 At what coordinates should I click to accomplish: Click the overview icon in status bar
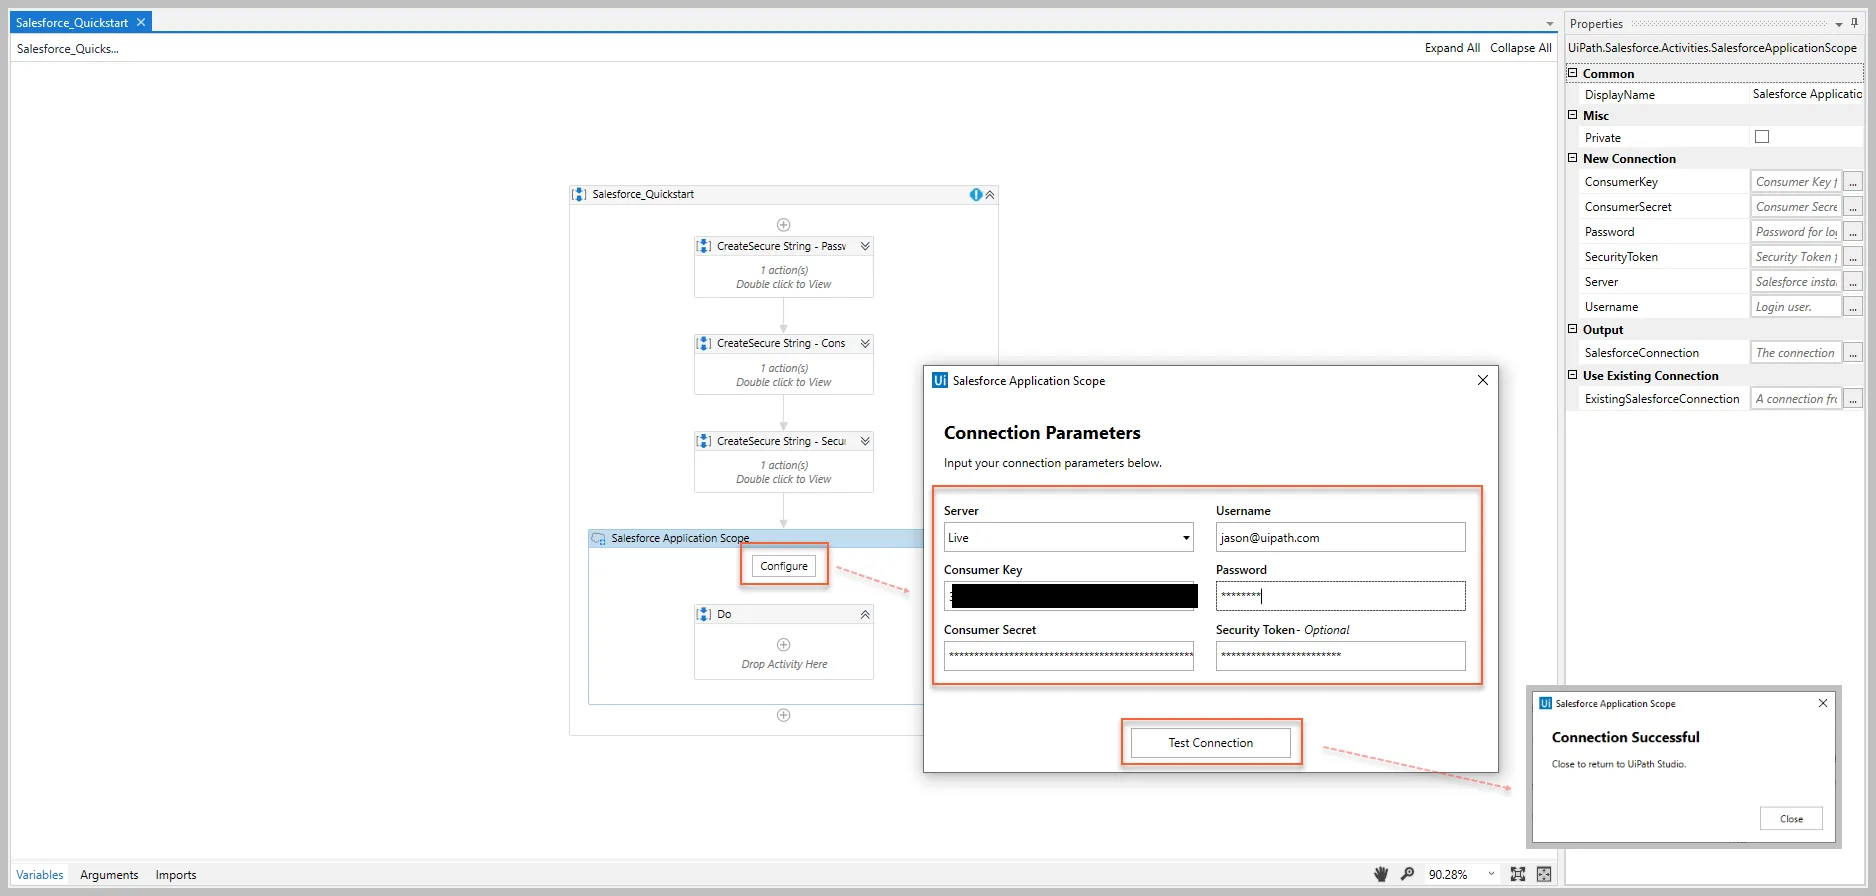[x=1544, y=874]
